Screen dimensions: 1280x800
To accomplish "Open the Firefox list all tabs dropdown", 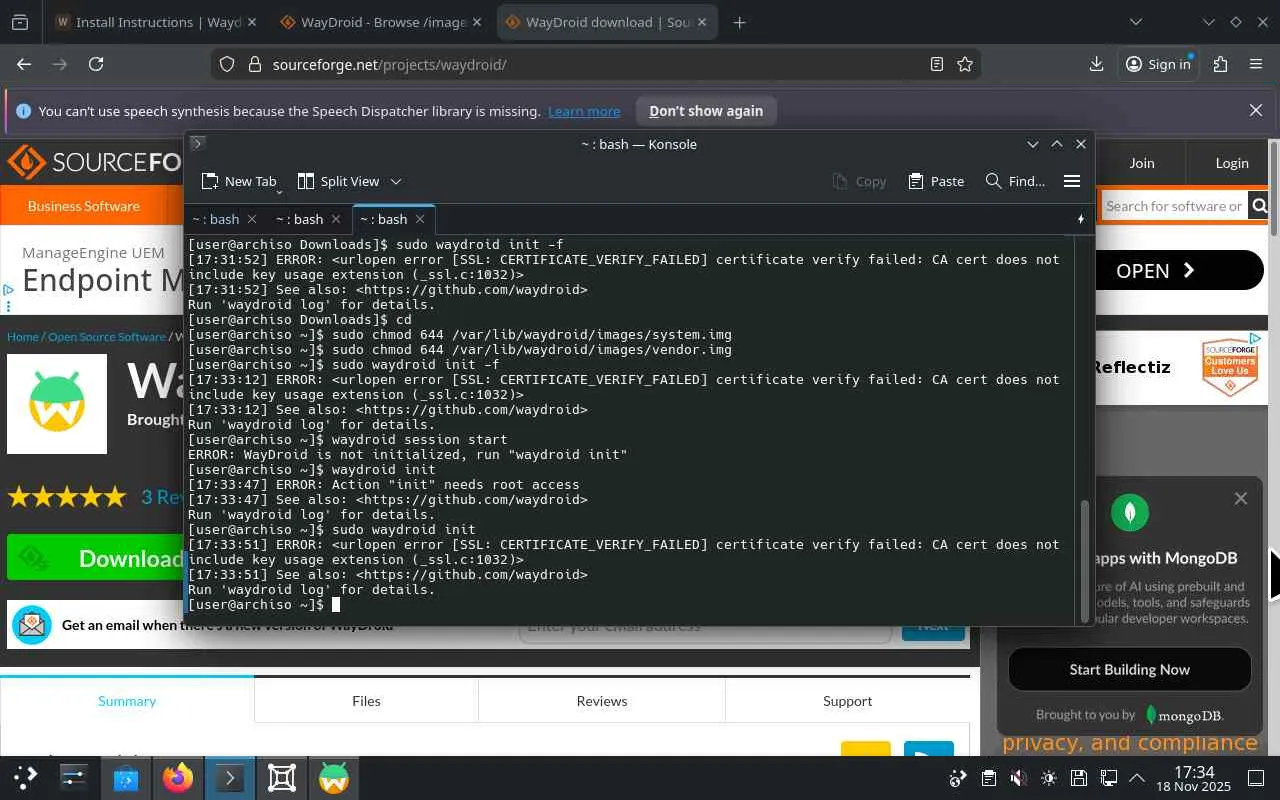I will click(x=1135, y=22).
